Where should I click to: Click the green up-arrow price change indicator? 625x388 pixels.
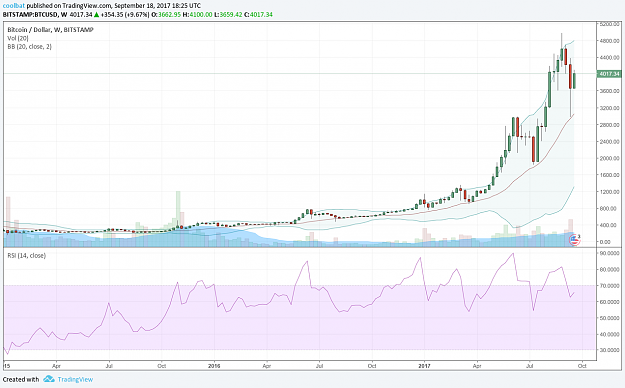tap(96, 15)
